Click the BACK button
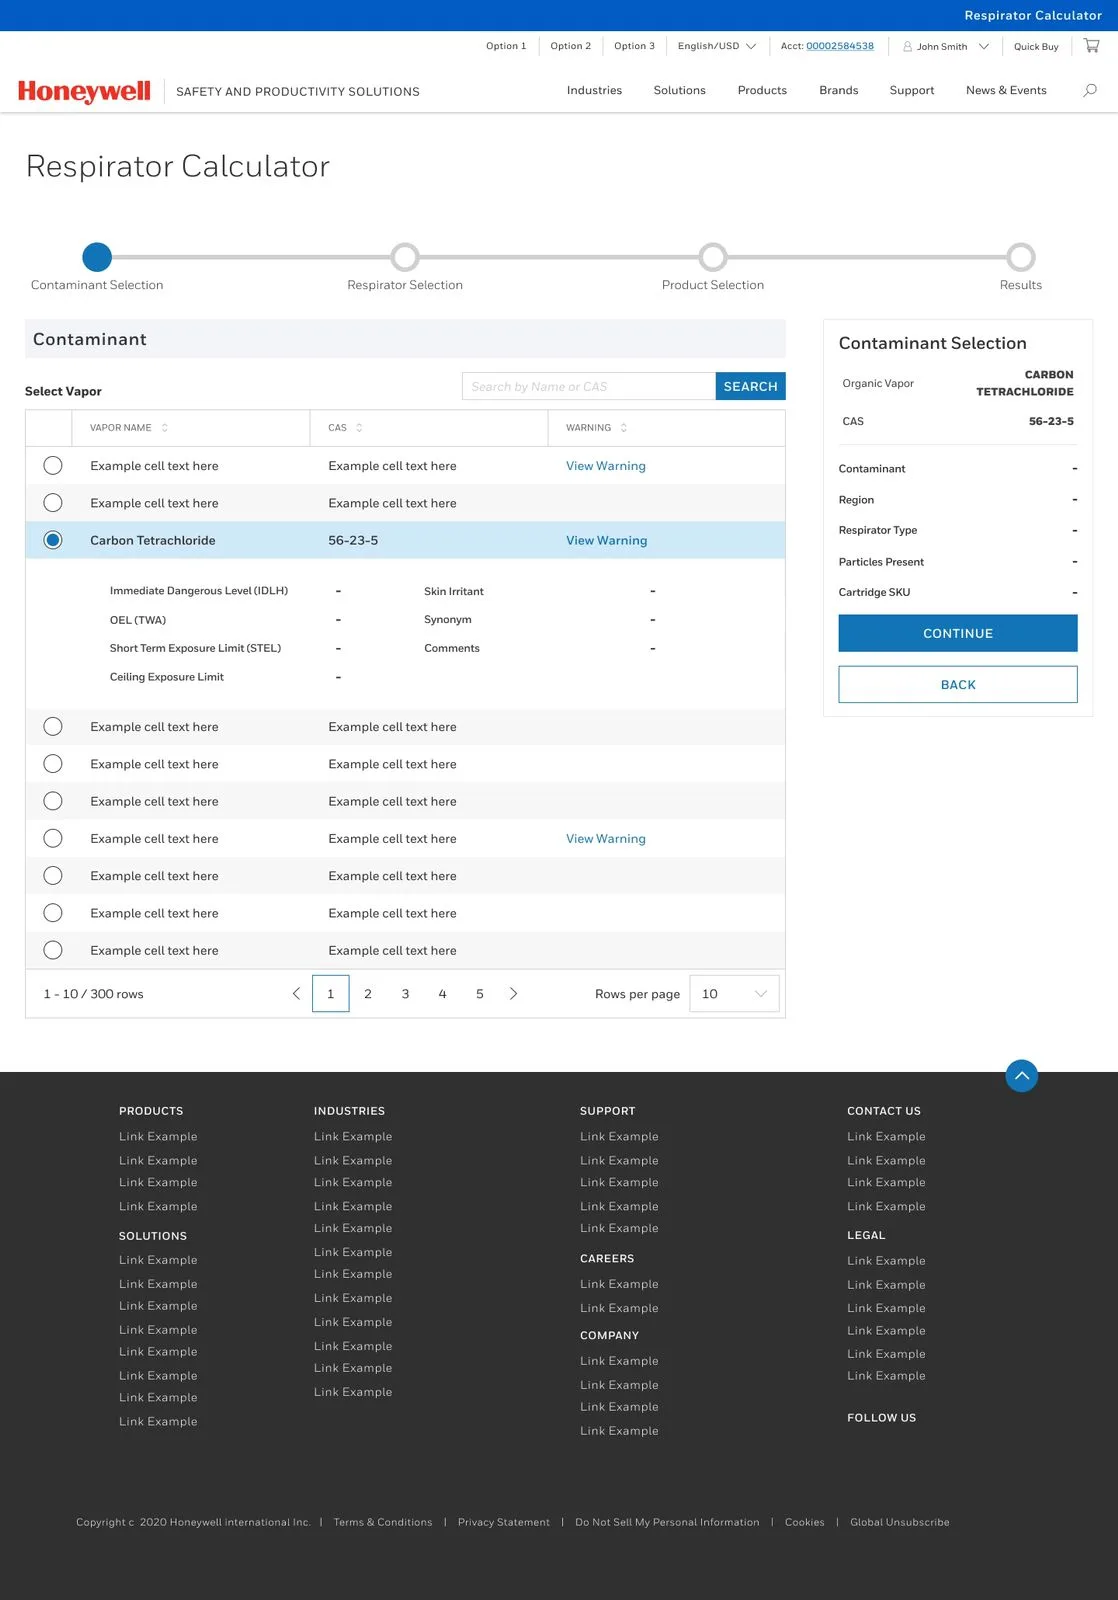Viewport: 1118px width, 1600px height. click(x=958, y=684)
